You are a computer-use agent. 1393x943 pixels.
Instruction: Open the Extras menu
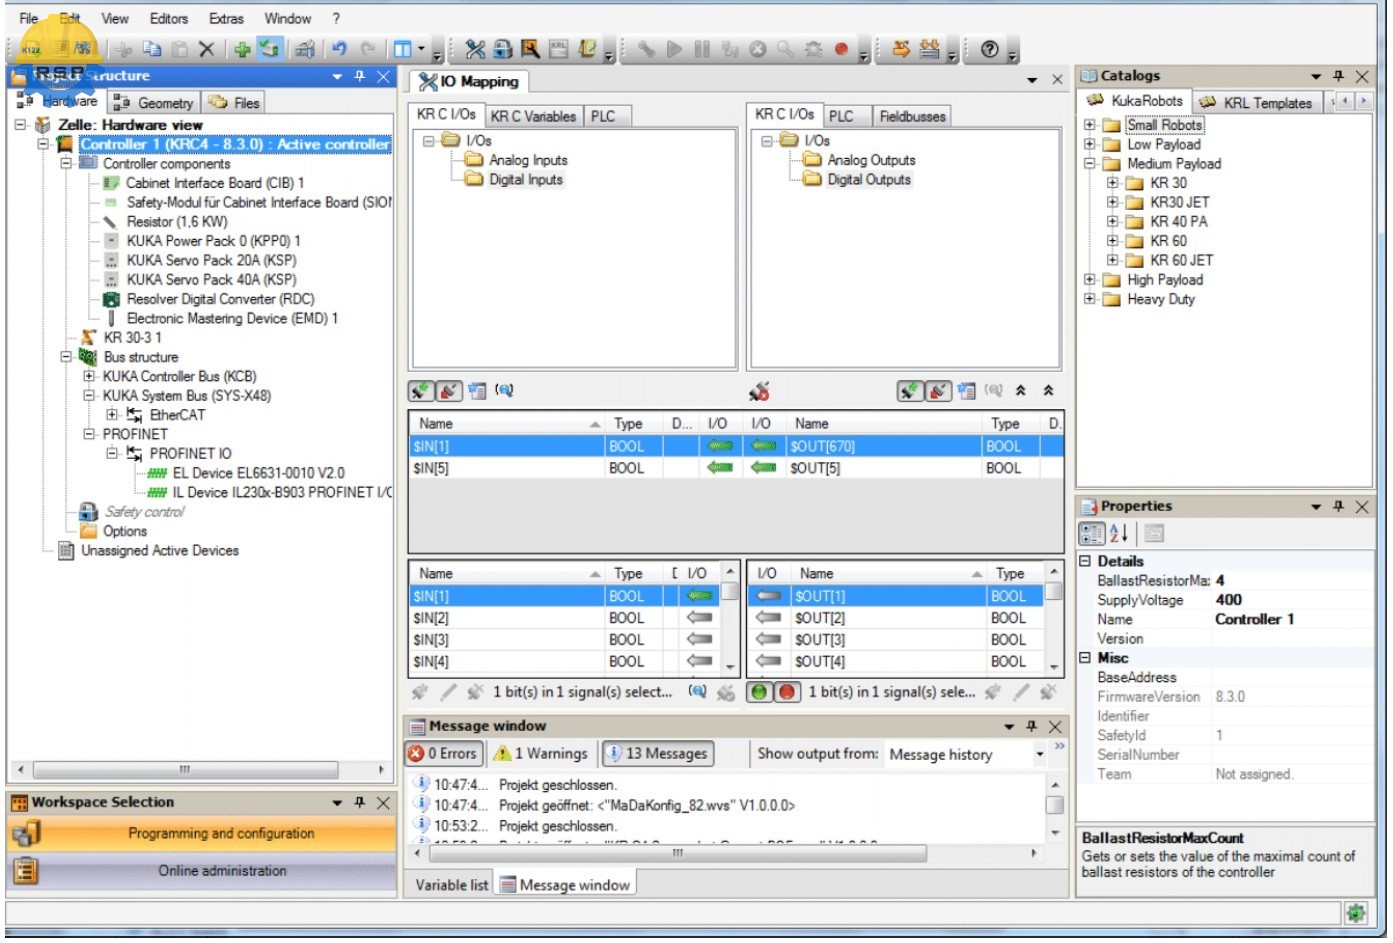coord(226,18)
